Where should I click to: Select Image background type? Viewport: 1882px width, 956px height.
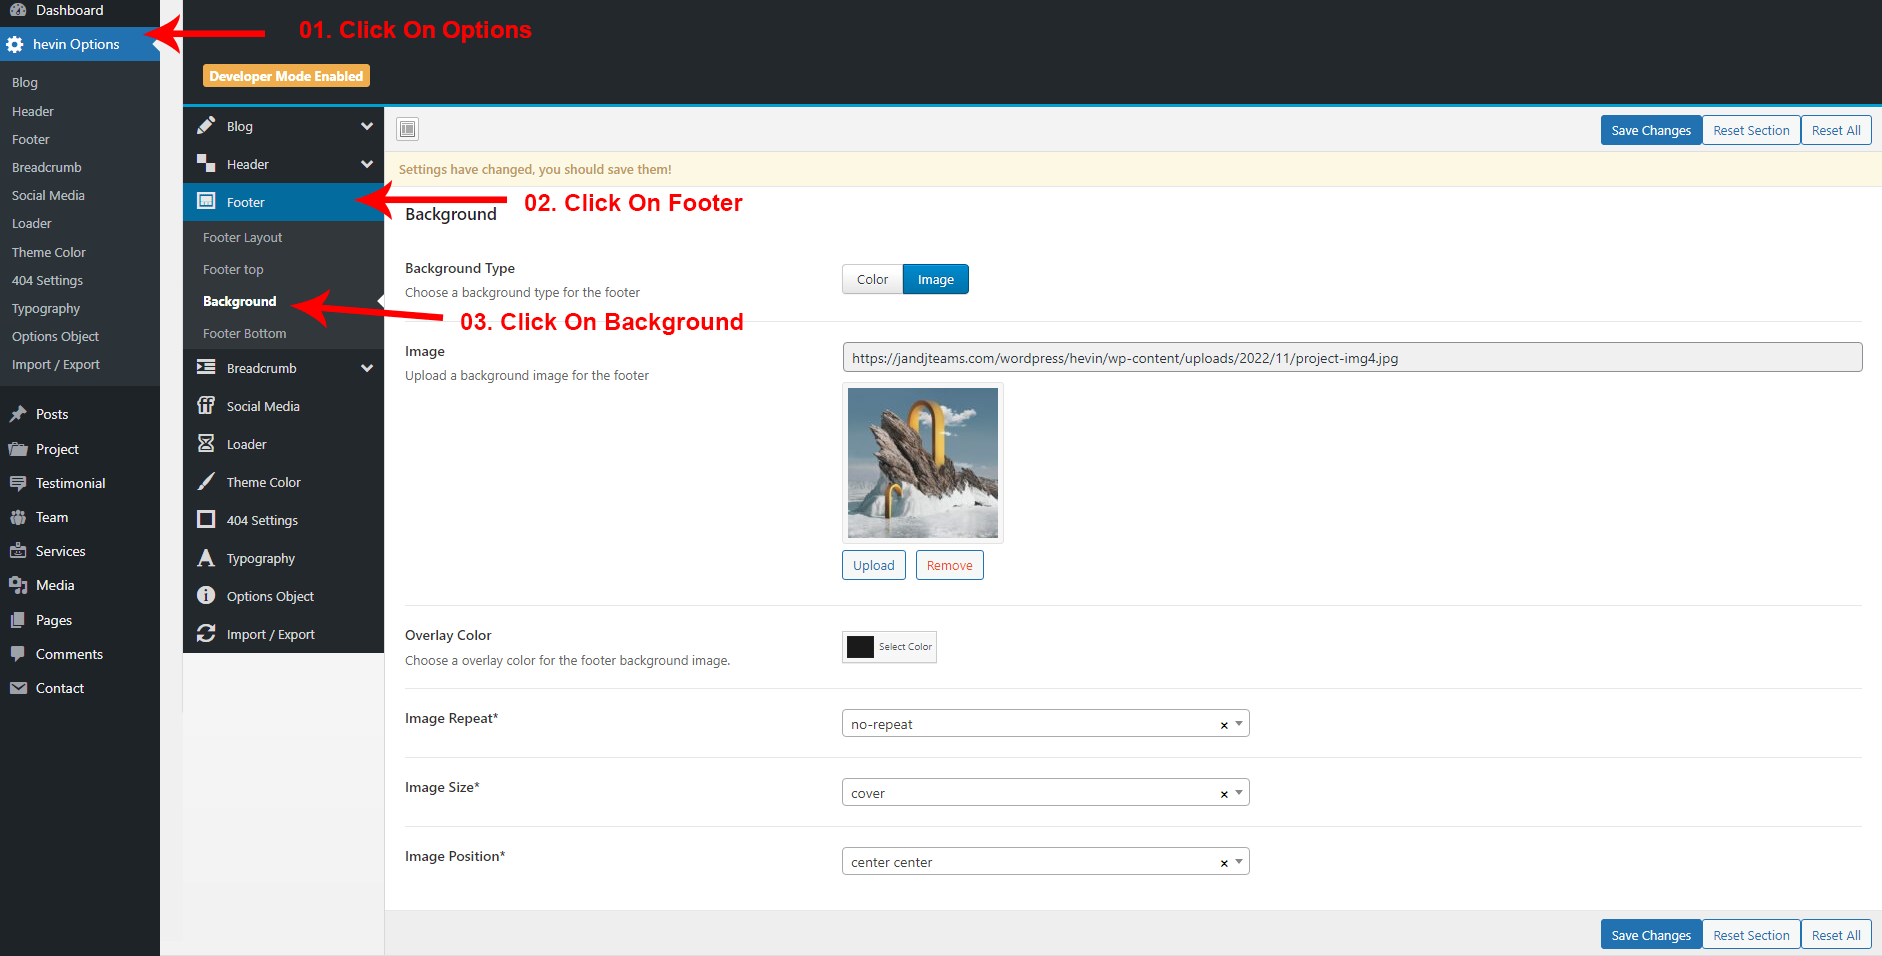tap(935, 279)
